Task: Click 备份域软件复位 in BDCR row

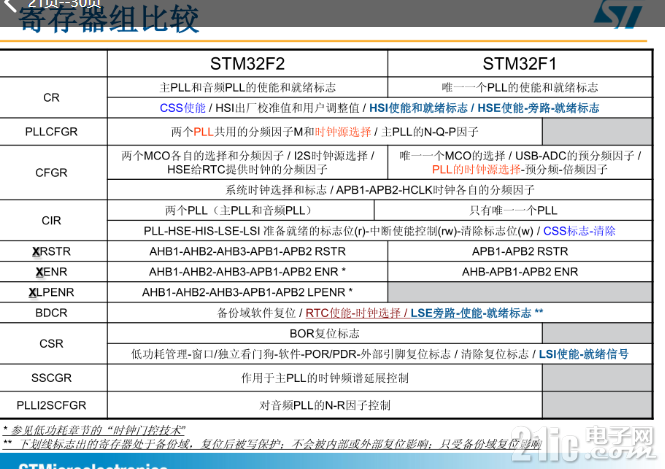Action: click(x=257, y=313)
